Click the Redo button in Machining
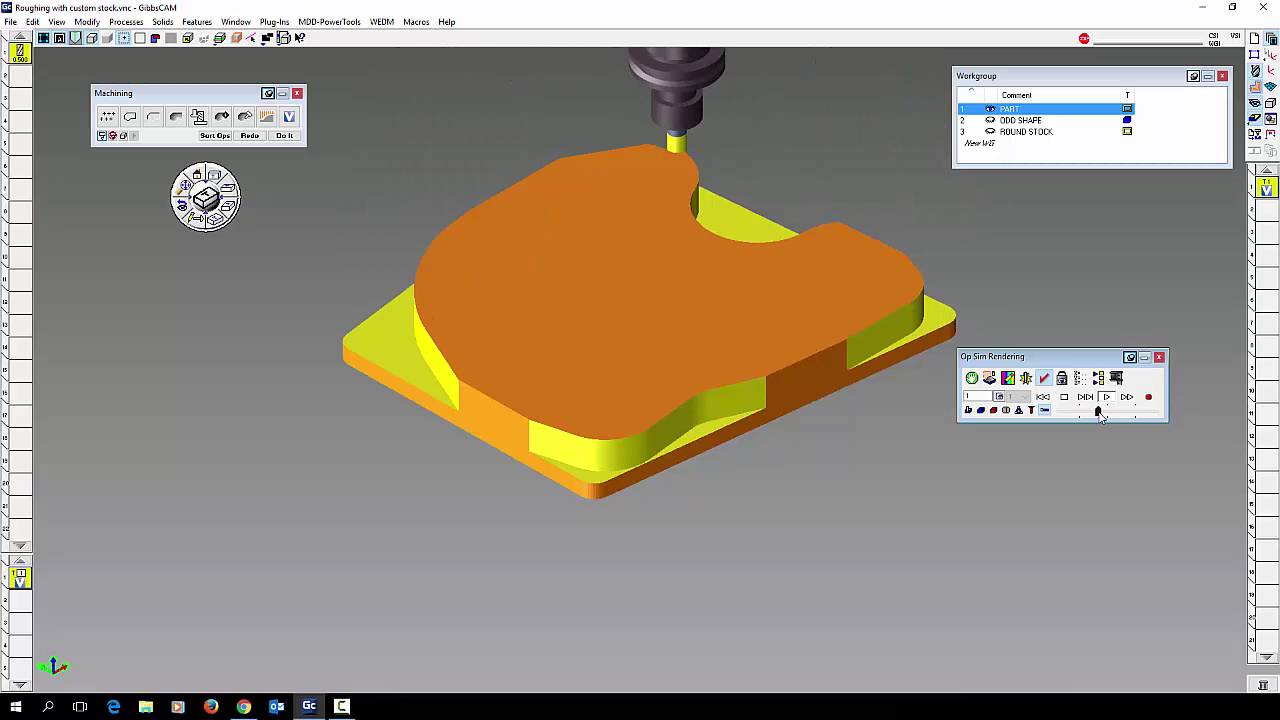Image resolution: width=1280 pixels, height=720 pixels. (x=250, y=136)
